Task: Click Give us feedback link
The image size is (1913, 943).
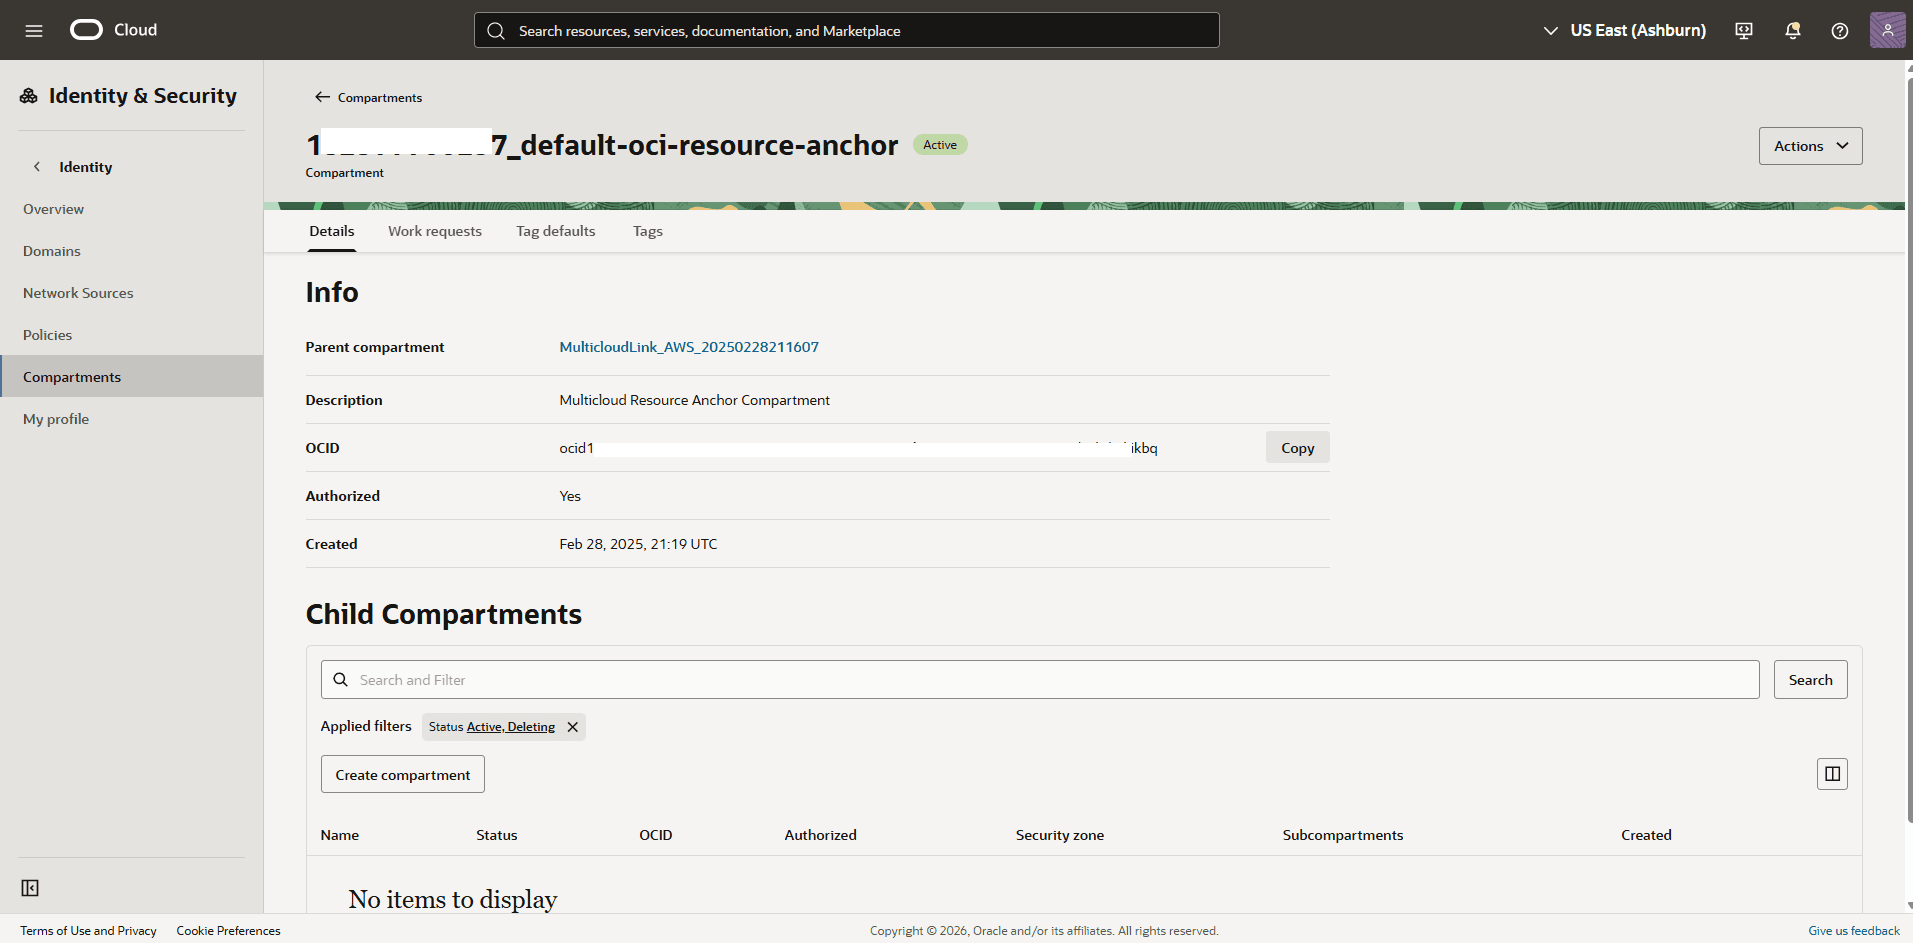Action: coord(1853,930)
